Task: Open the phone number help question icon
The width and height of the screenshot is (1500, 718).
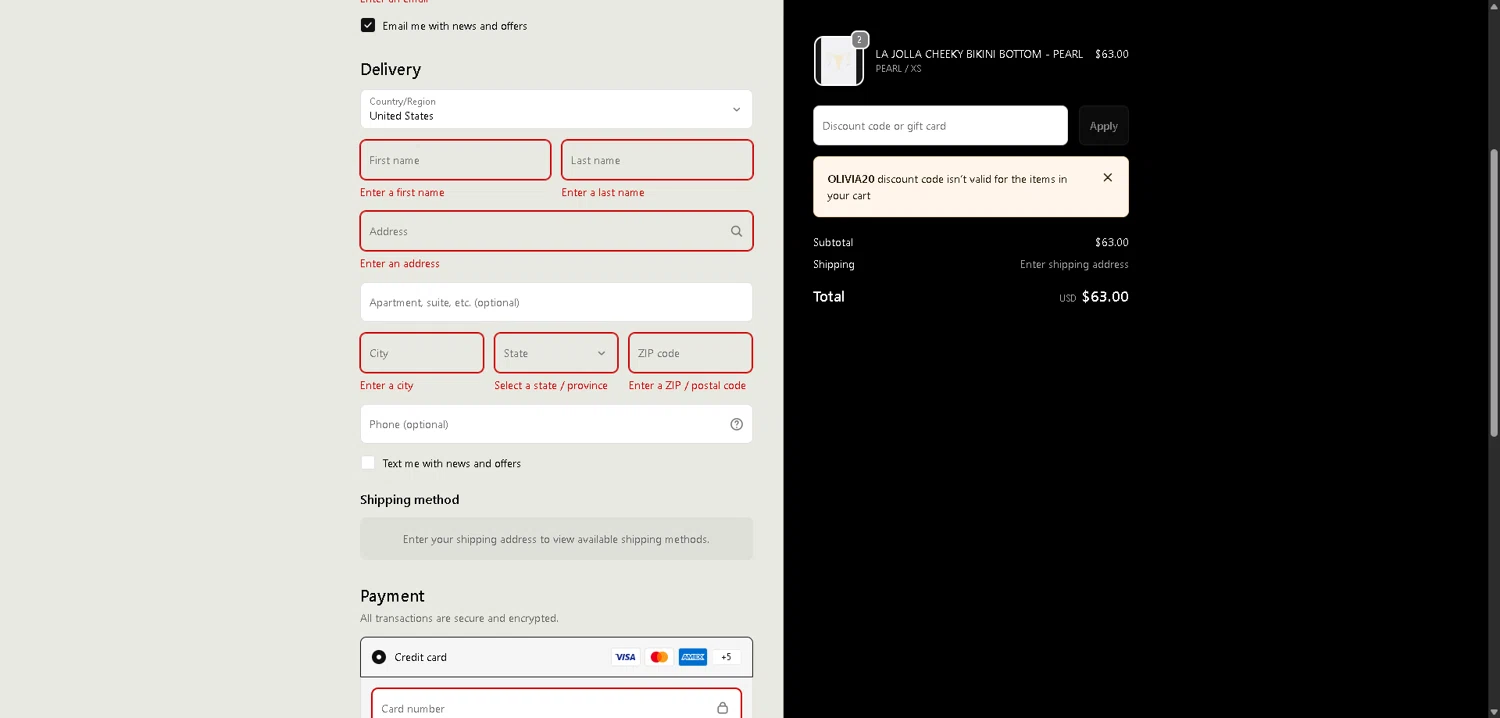Action: 736,424
